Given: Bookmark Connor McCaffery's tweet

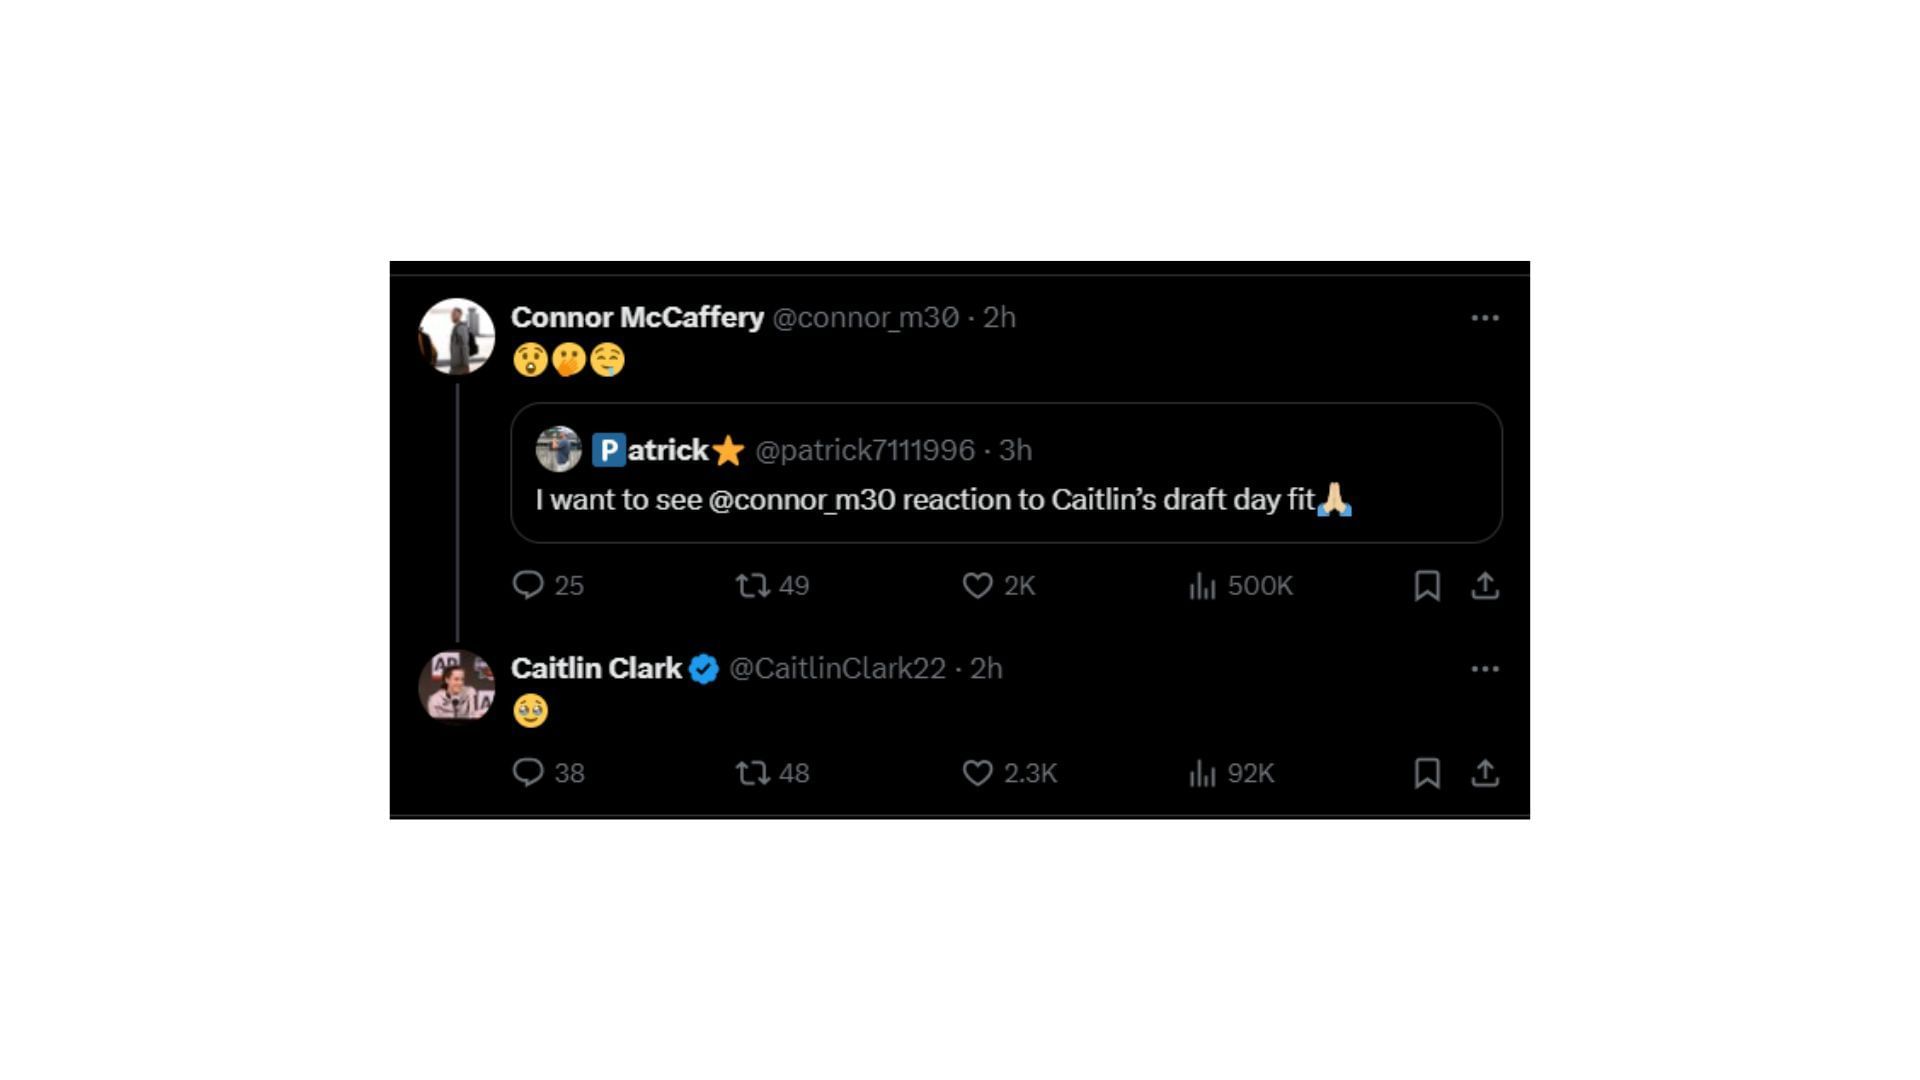Looking at the screenshot, I should pos(1427,585).
